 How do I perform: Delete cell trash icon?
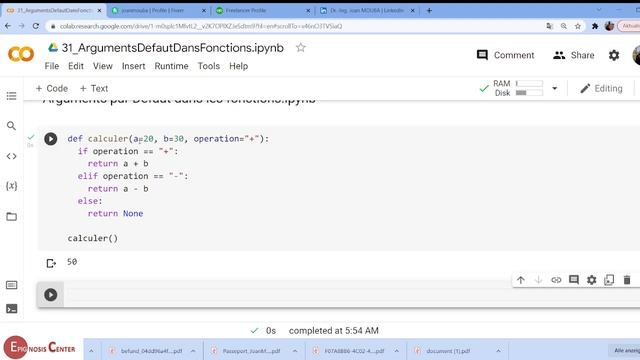pyautogui.click(x=627, y=280)
